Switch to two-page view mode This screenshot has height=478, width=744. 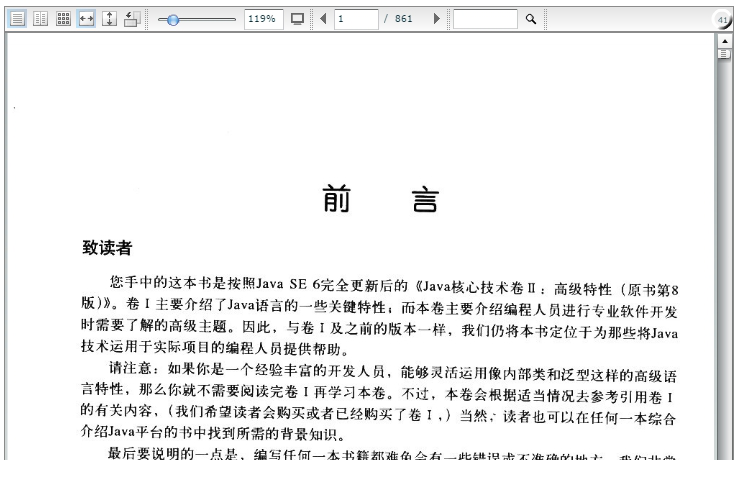(x=40, y=19)
